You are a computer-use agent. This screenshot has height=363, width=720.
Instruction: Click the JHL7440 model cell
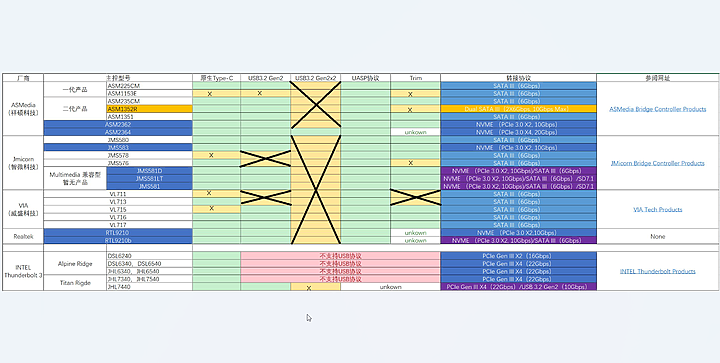pyautogui.click(x=149, y=286)
